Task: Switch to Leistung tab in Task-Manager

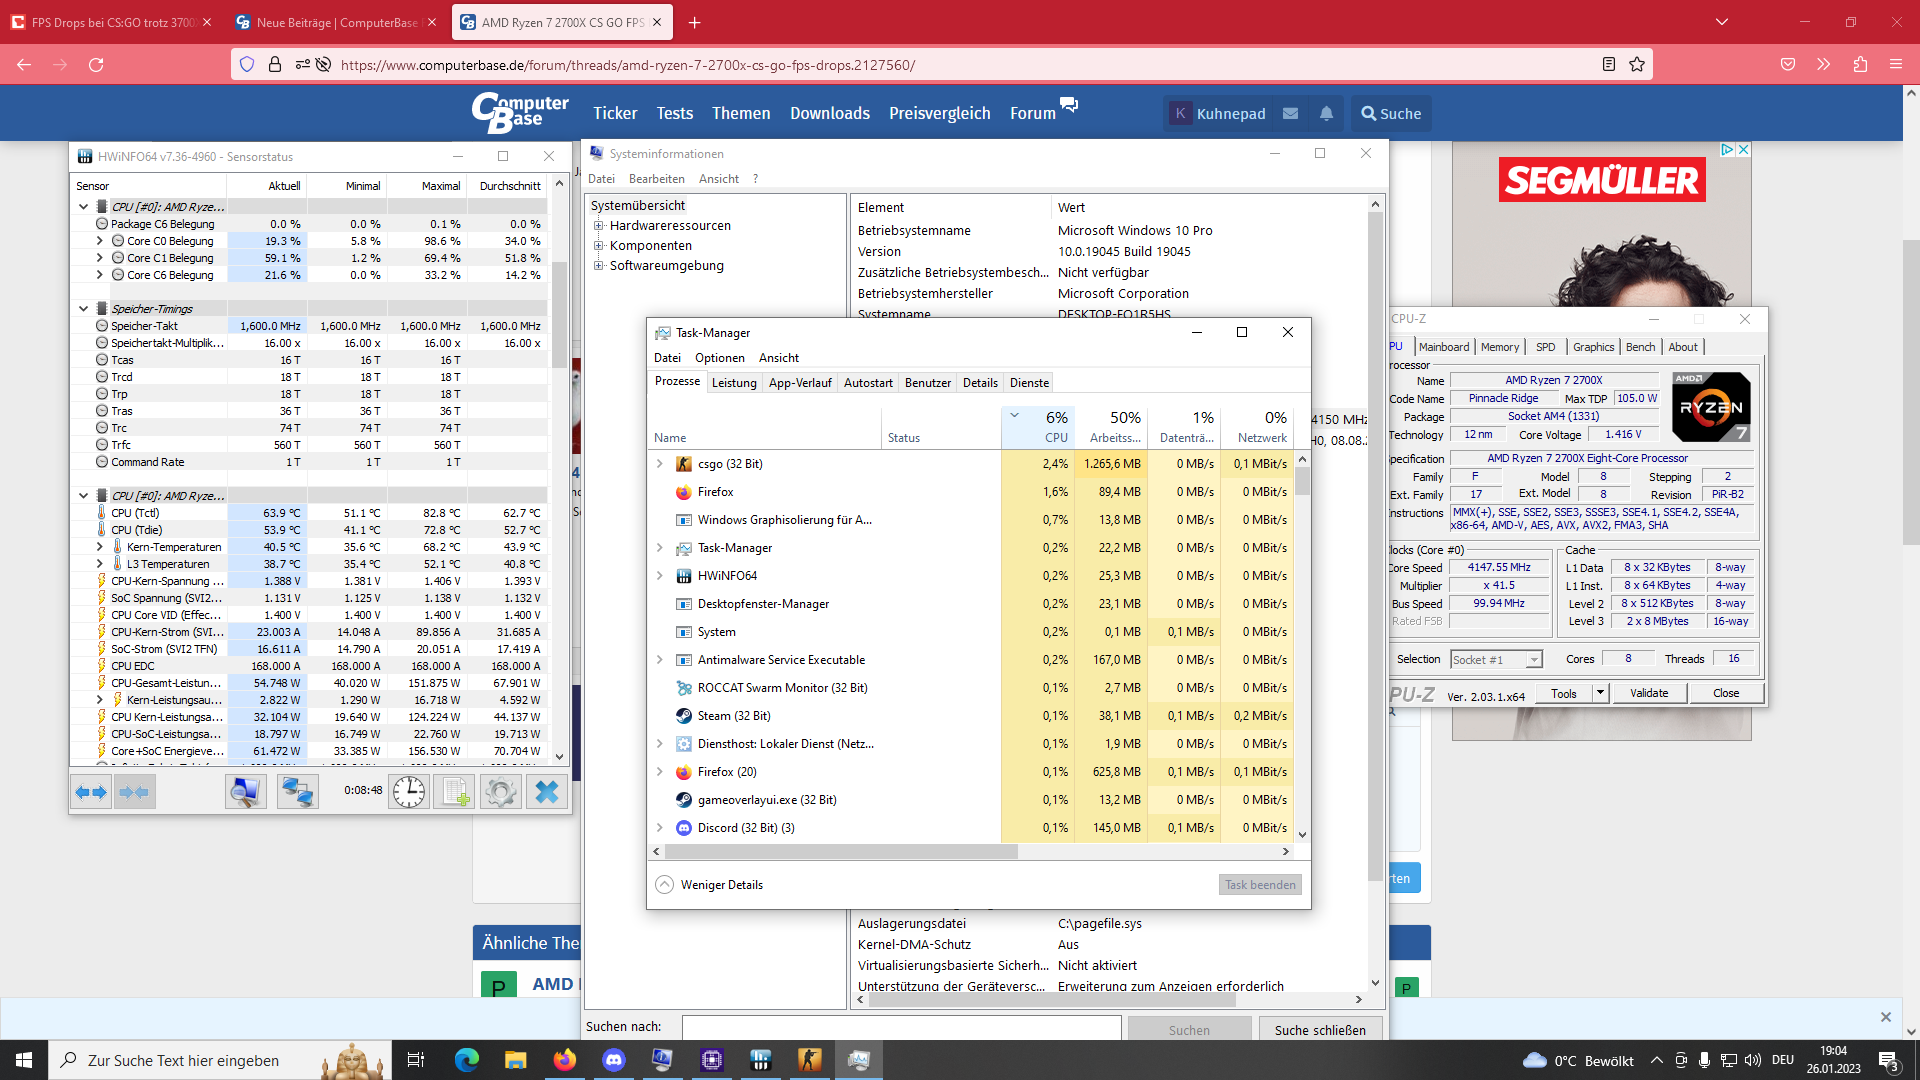Action: 734,383
